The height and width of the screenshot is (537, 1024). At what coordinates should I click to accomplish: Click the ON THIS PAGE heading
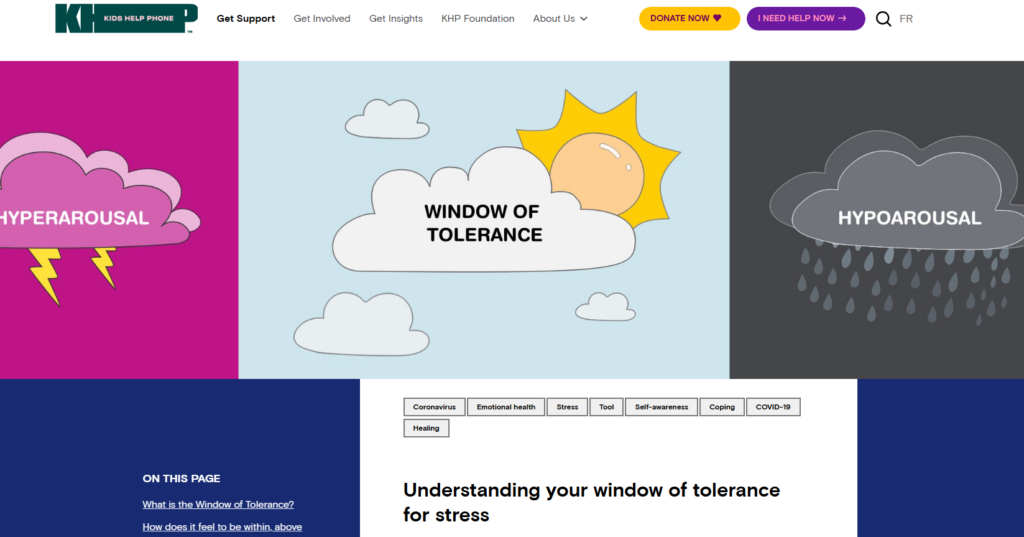[x=182, y=478]
